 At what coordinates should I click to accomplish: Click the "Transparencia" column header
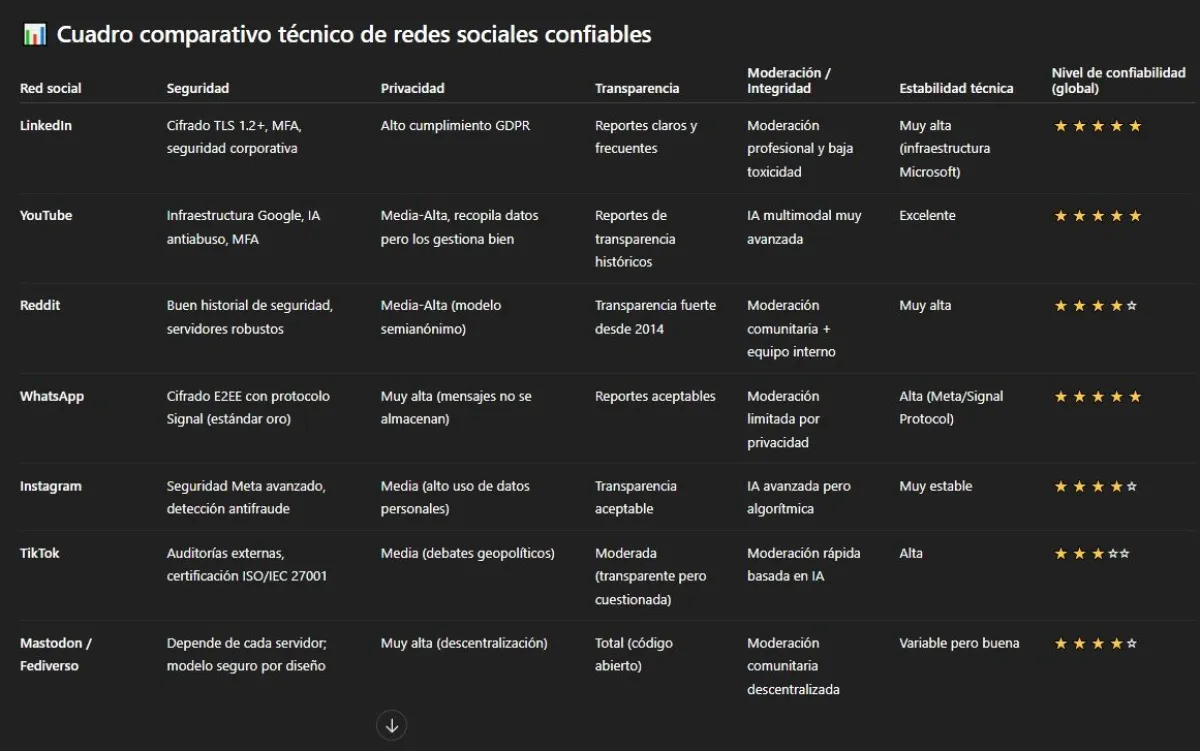[x=637, y=88]
